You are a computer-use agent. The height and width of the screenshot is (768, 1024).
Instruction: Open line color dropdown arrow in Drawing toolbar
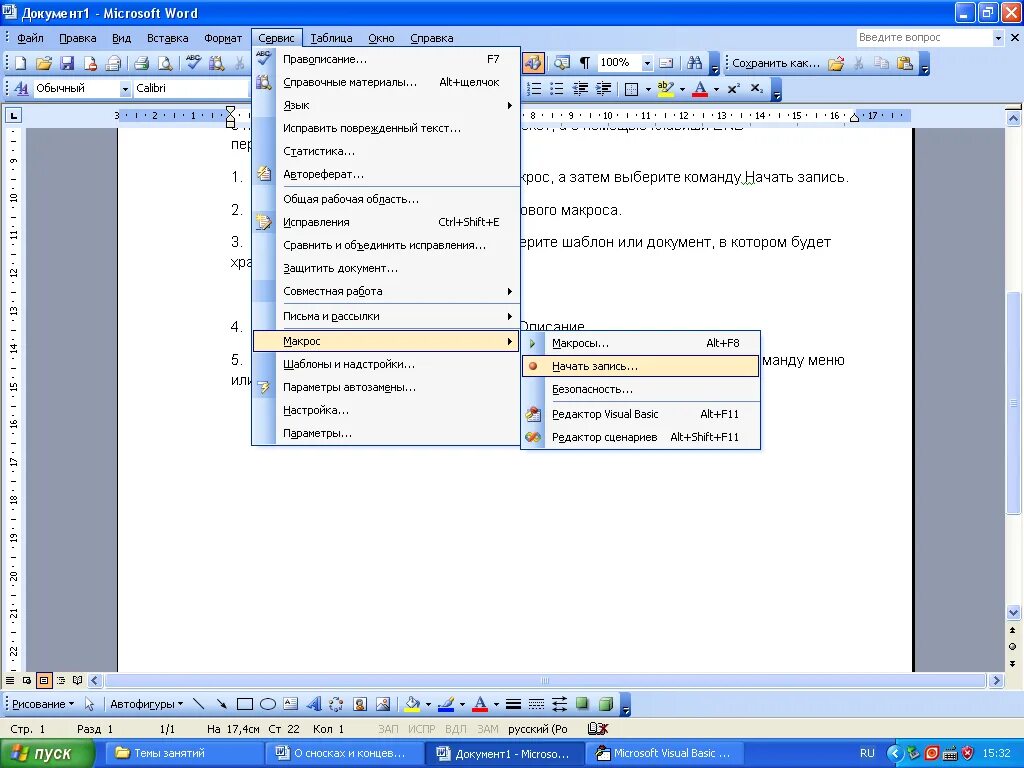462,704
